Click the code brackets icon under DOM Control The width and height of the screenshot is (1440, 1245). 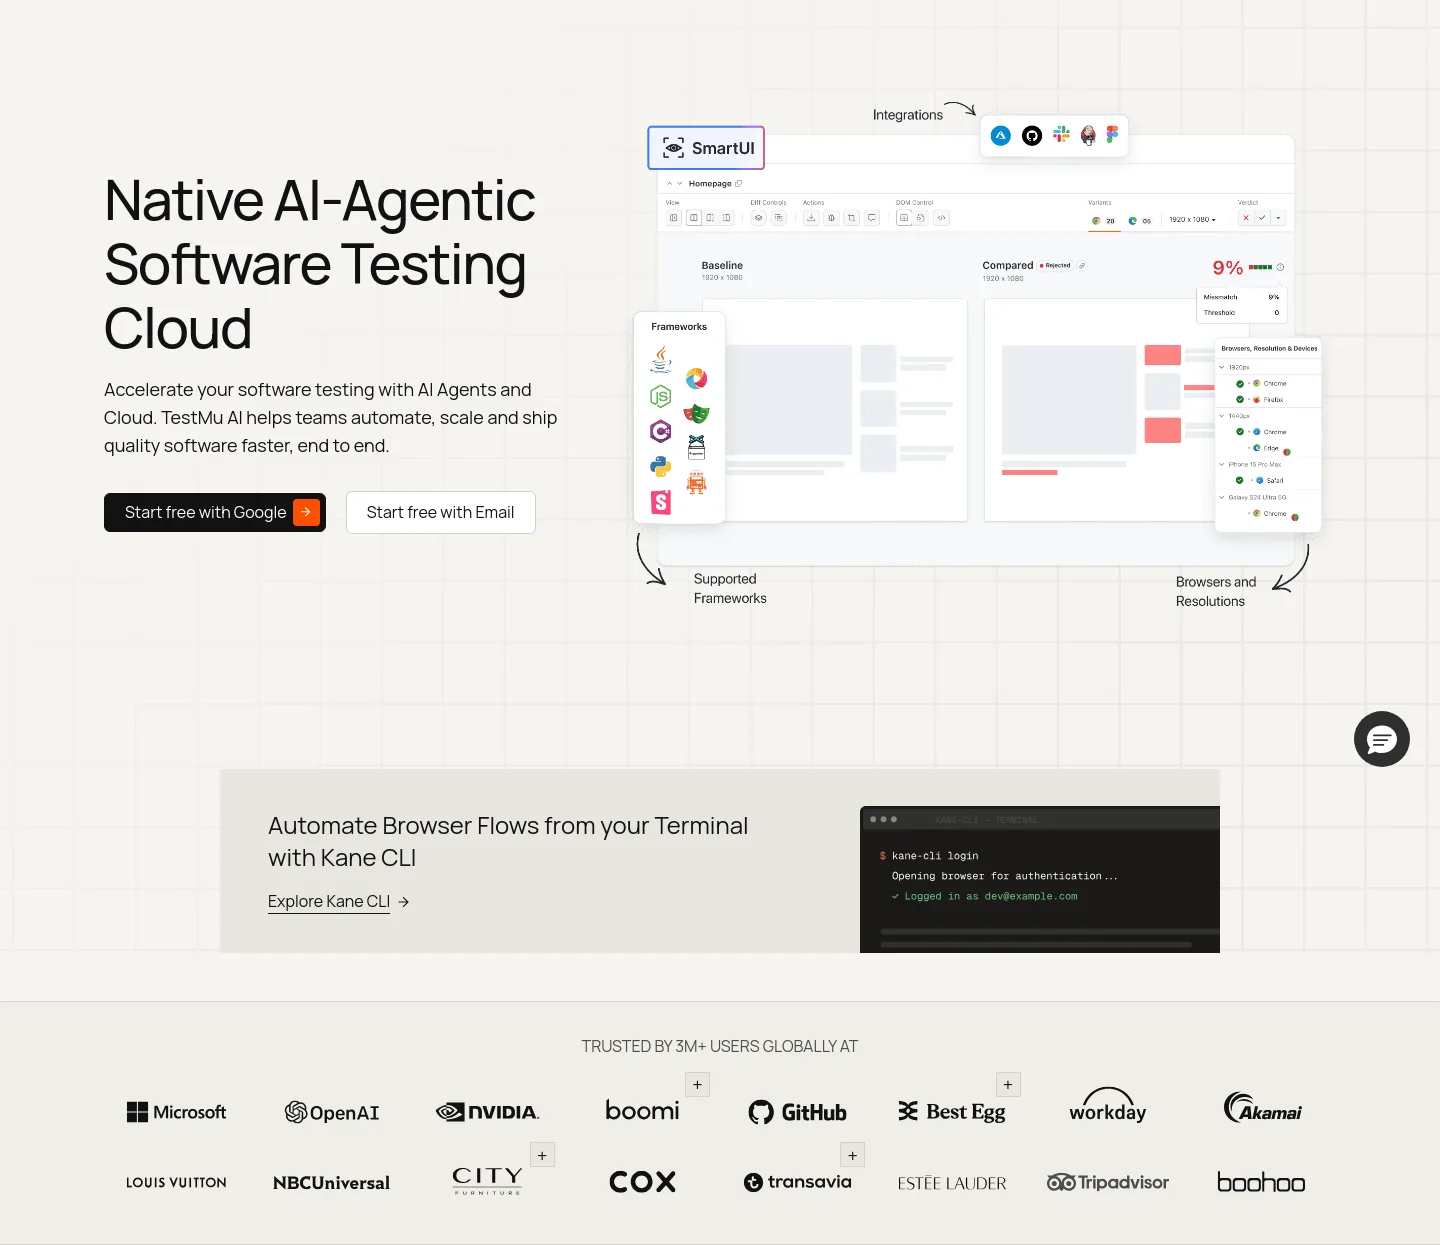(941, 218)
